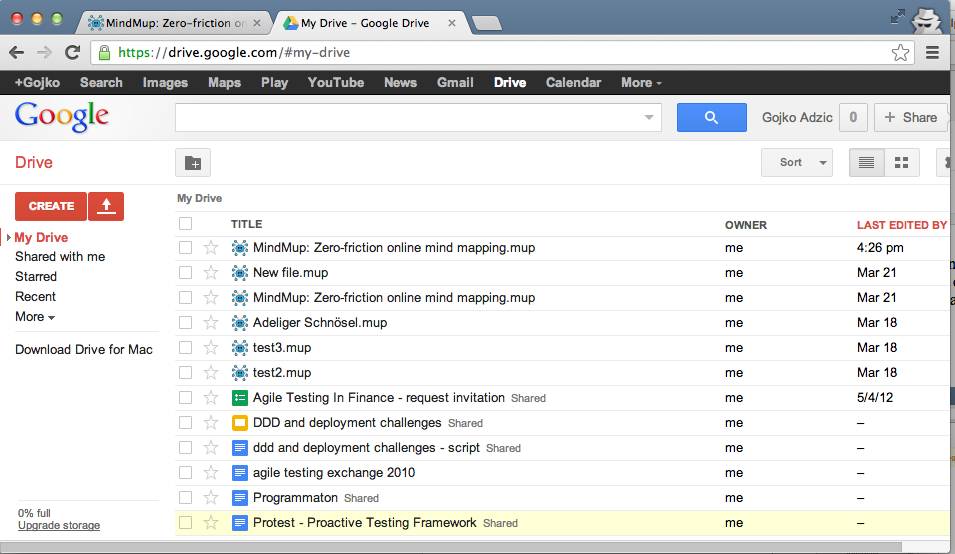
Task: Check the box for ddd and deployment challenges - script
Action: coord(186,447)
